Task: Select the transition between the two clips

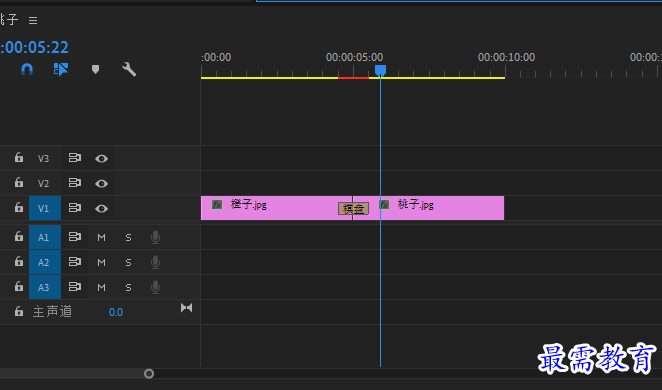Action: [x=353, y=208]
